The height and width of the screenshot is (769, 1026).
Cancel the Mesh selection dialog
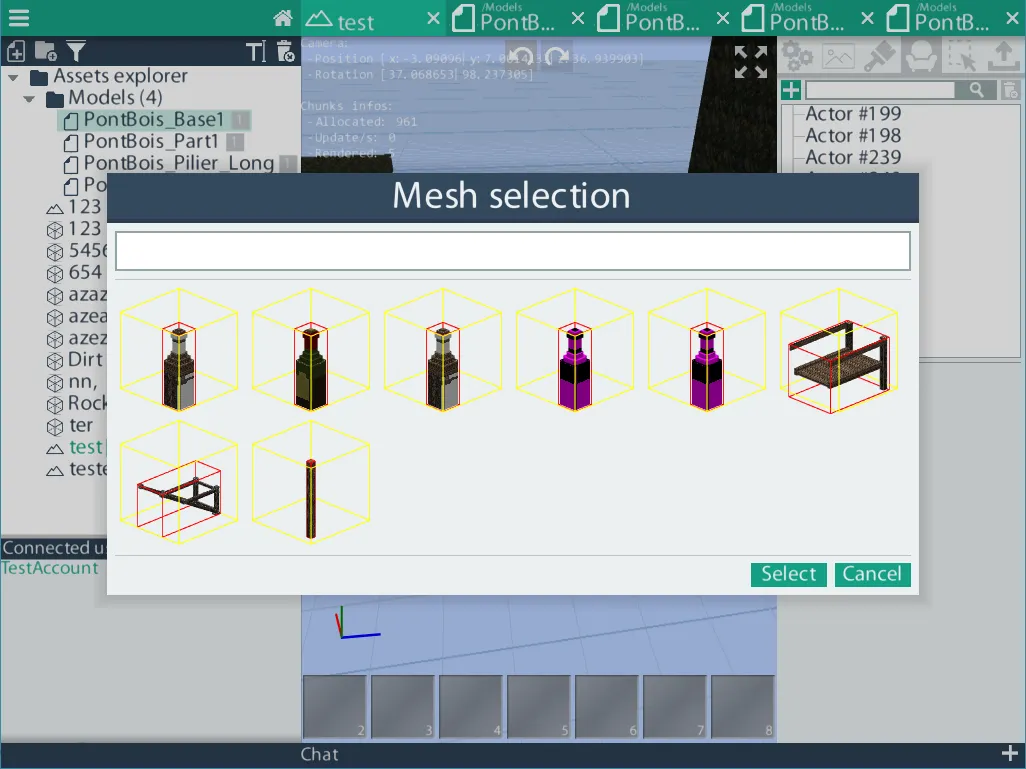click(872, 574)
